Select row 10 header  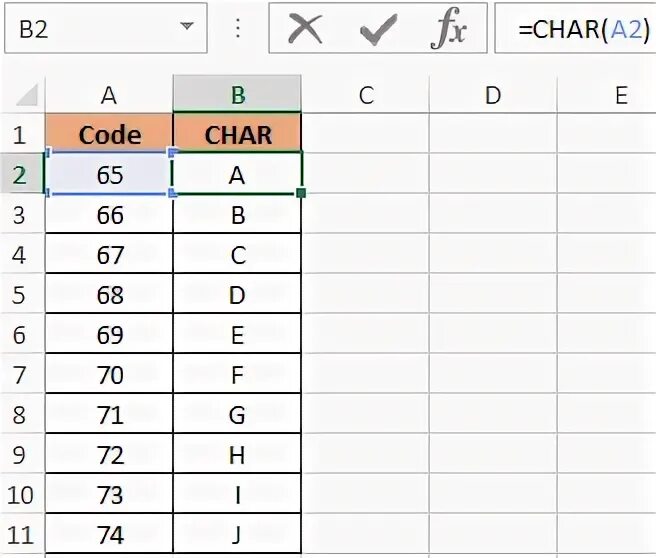[x=22, y=493]
